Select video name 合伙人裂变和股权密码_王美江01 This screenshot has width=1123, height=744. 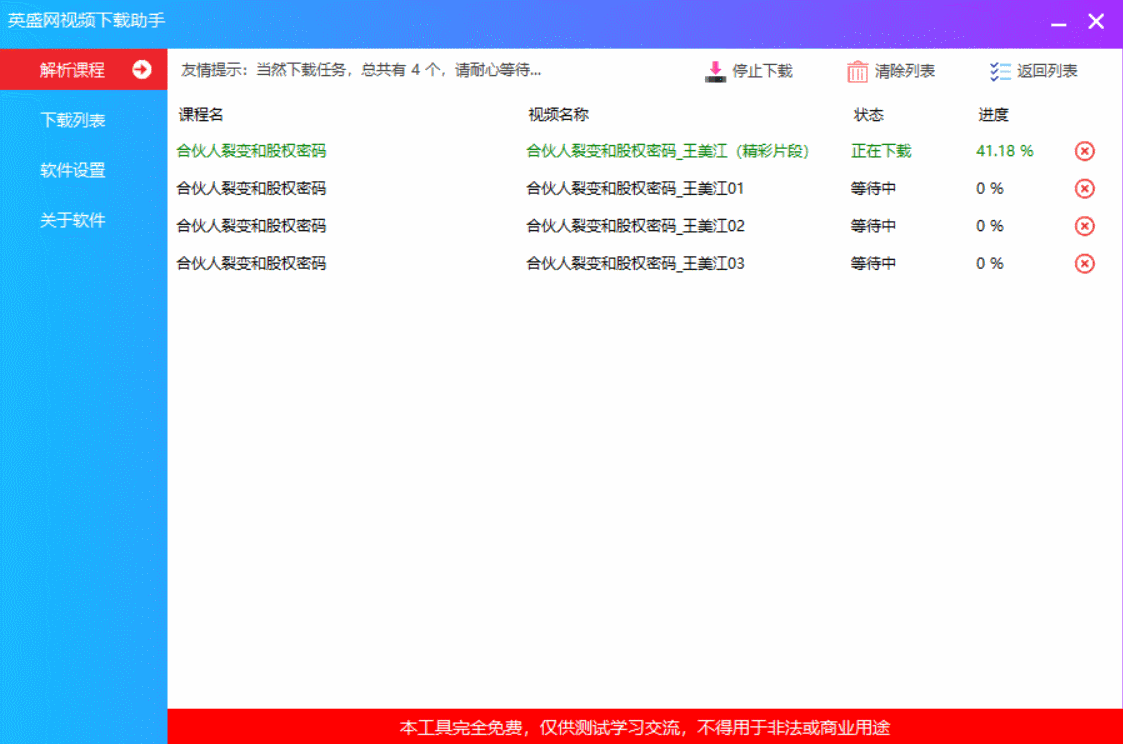(635, 188)
